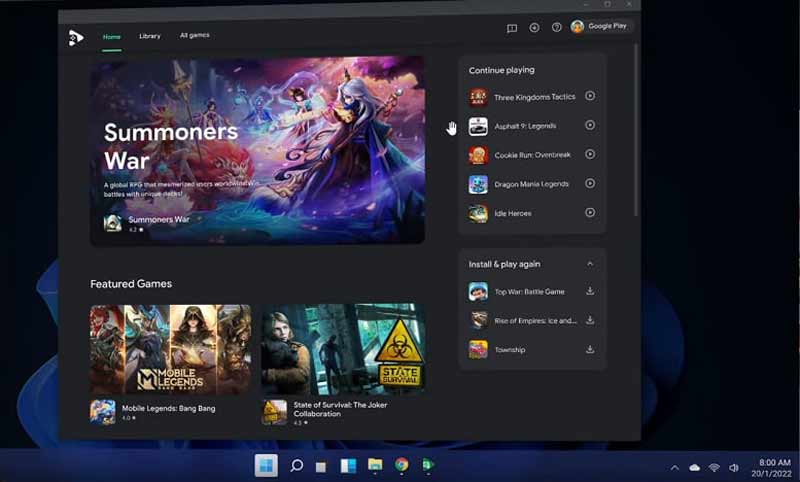Switch to the Library tab
The width and height of the screenshot is (800, 482).
click(x=150, y=36)
